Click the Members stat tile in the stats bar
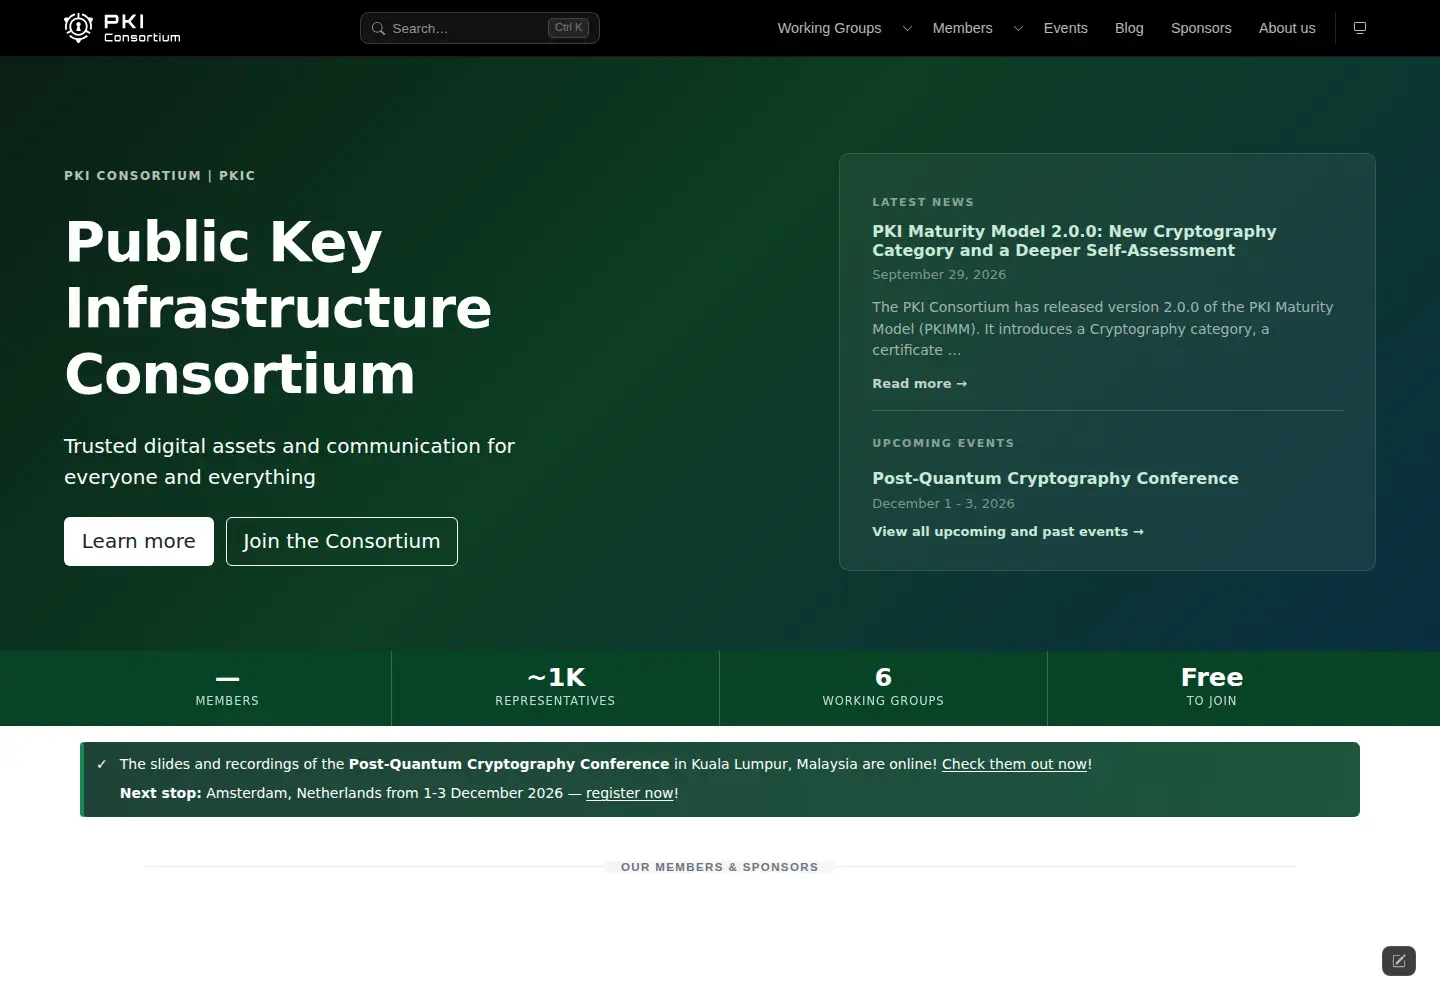The image size is (1440, 1000). pos(227,687)
